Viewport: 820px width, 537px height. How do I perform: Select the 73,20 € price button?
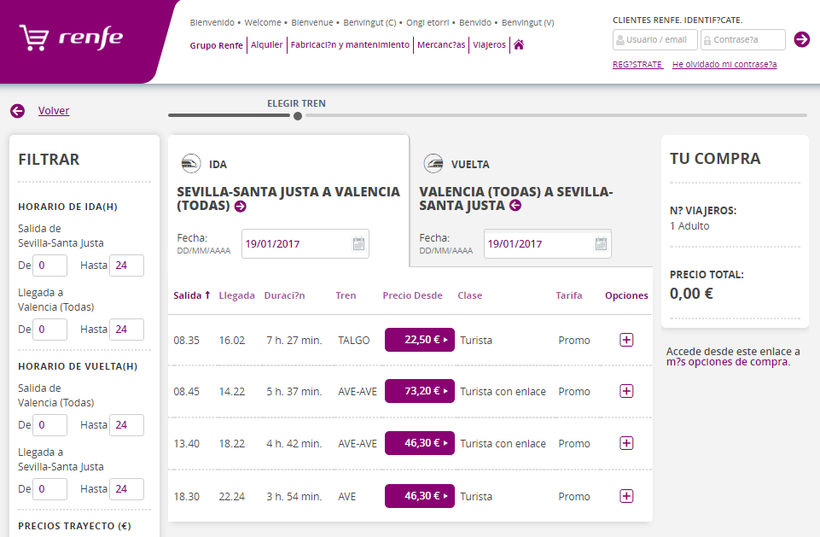(419, 391)
